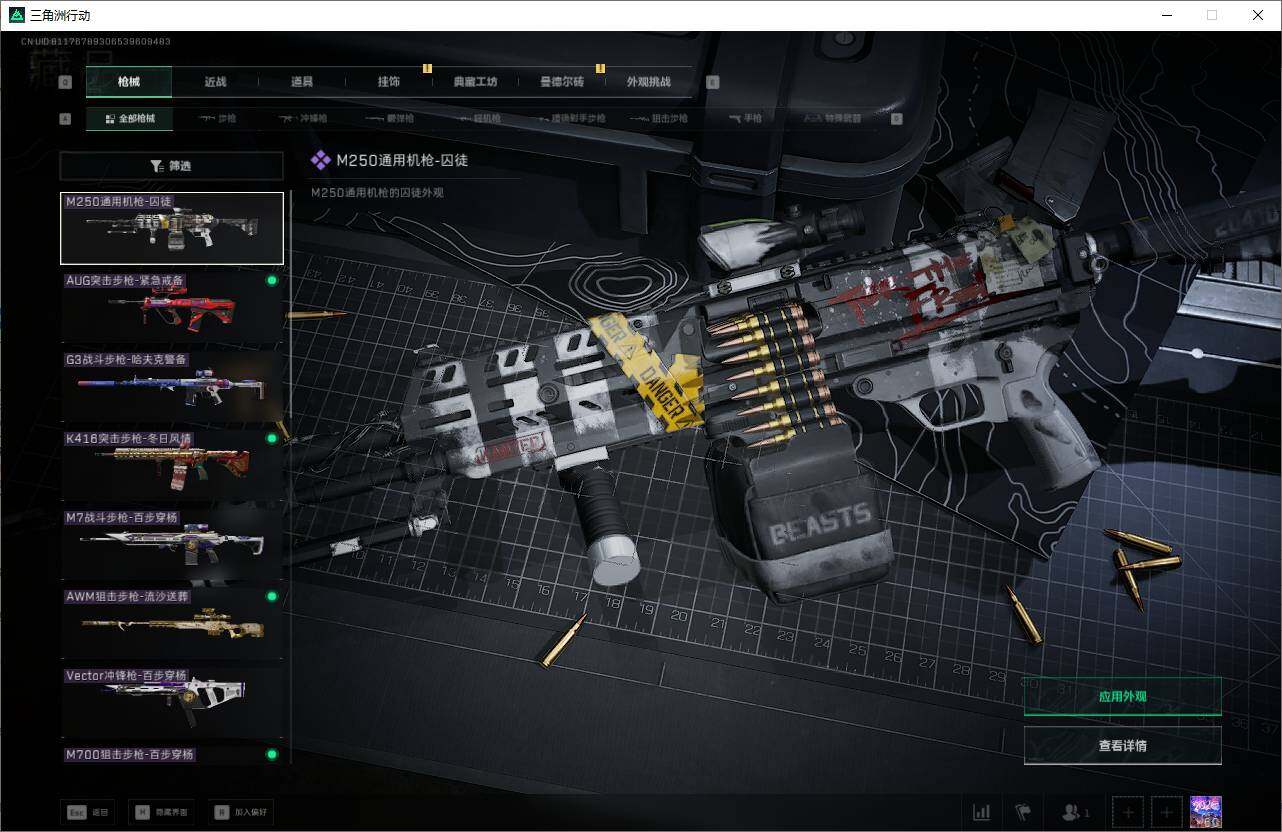Screen dimensions: 1282x832
Task: Click the description text M250通用机枪的囚徒外观
Action: 377,192
